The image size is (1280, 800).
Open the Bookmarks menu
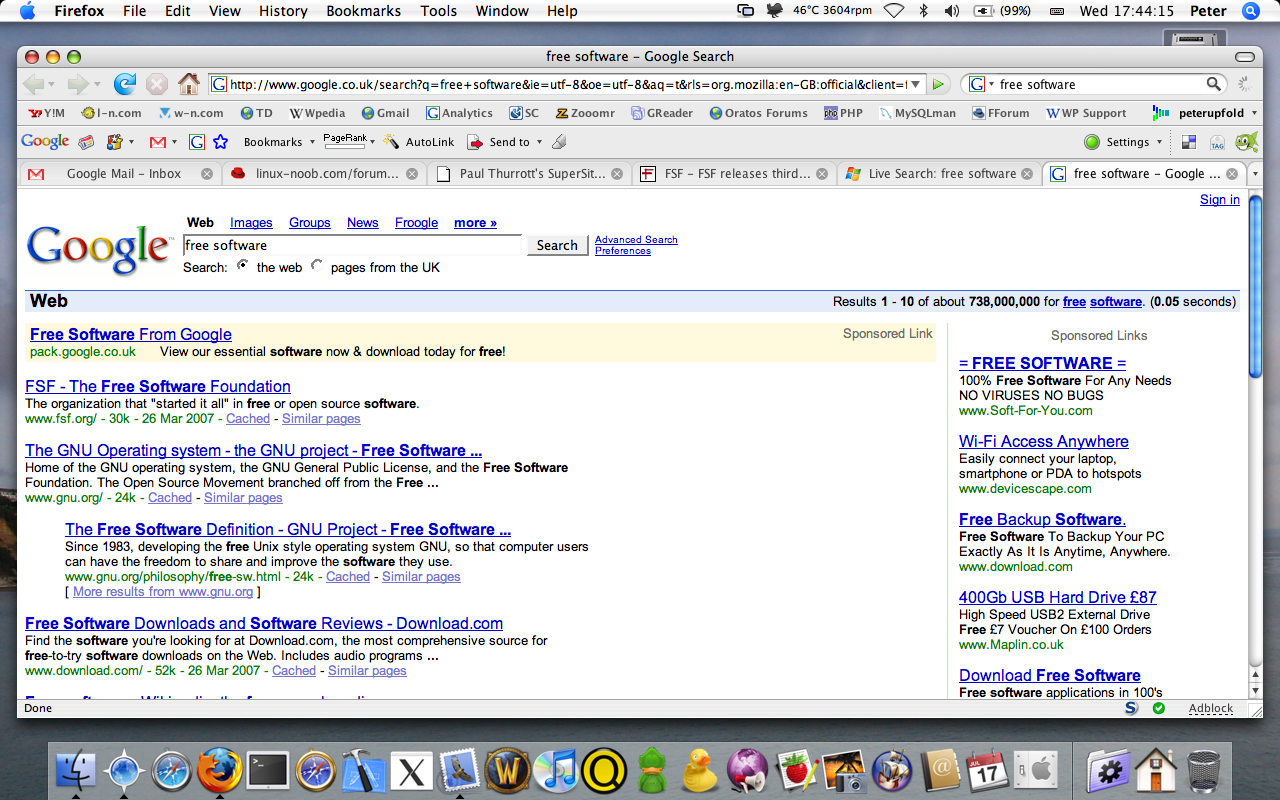pyautogui.click(x=363, y=11)
